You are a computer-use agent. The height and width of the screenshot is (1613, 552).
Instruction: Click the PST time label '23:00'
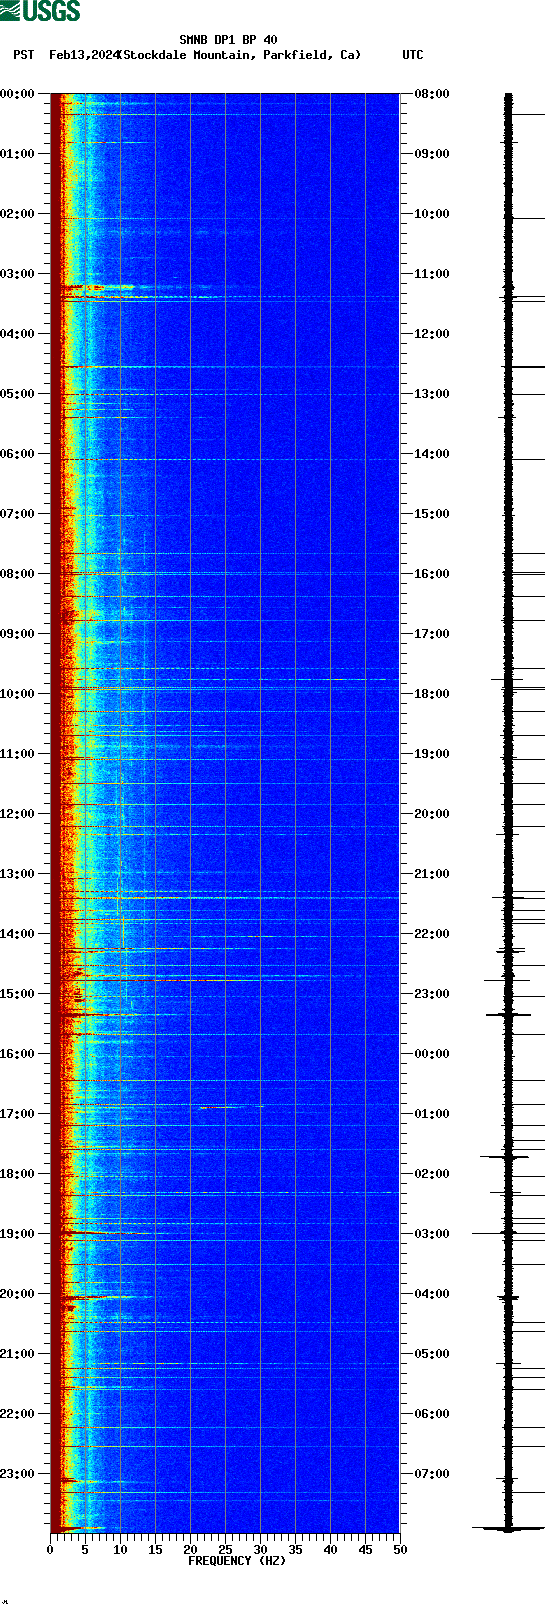pos(18,1474)
